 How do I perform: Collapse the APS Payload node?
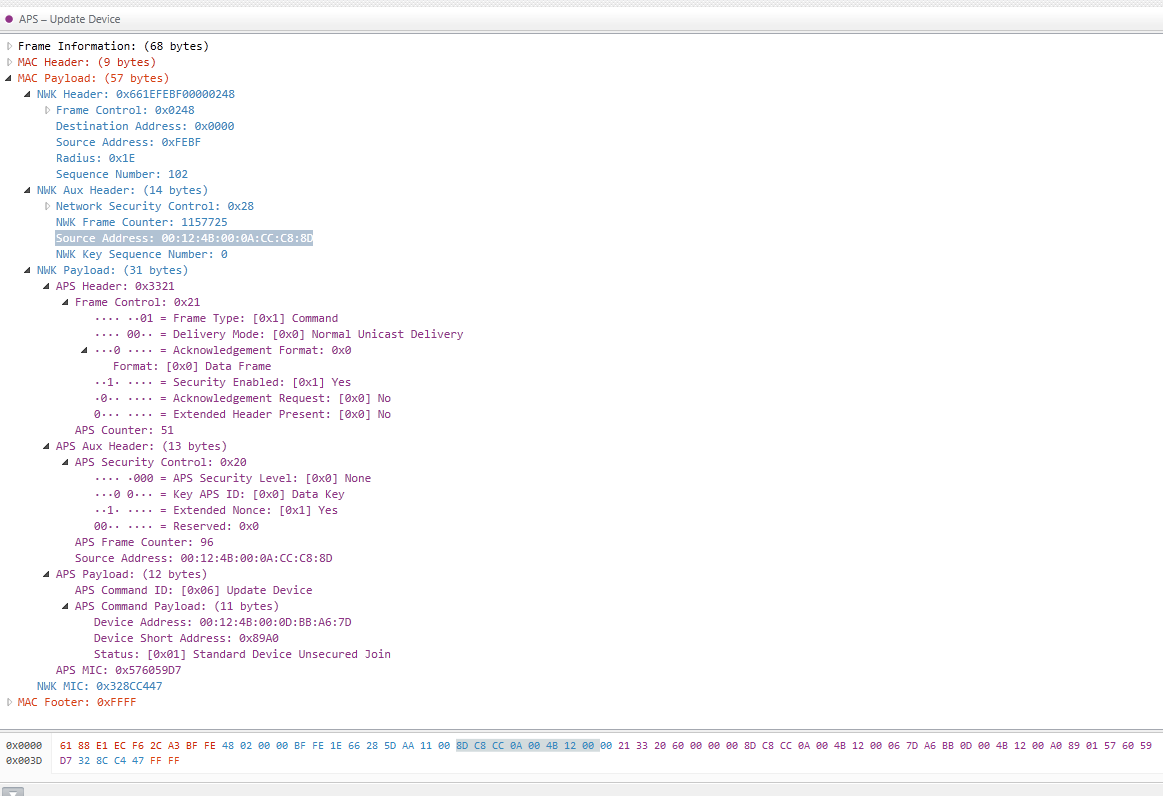point(47,574)
